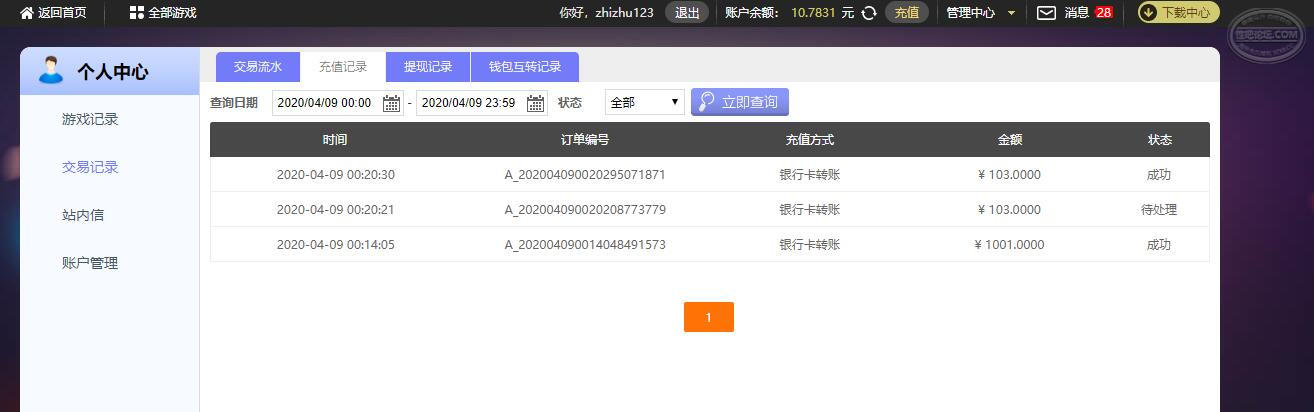Open 游戏记录 in the sidebar

[x=90, y=119]
